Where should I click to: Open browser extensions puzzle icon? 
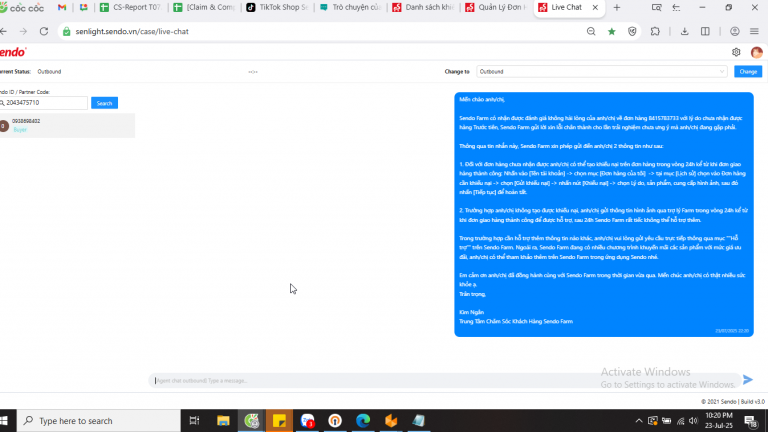(x=655, y=31)
